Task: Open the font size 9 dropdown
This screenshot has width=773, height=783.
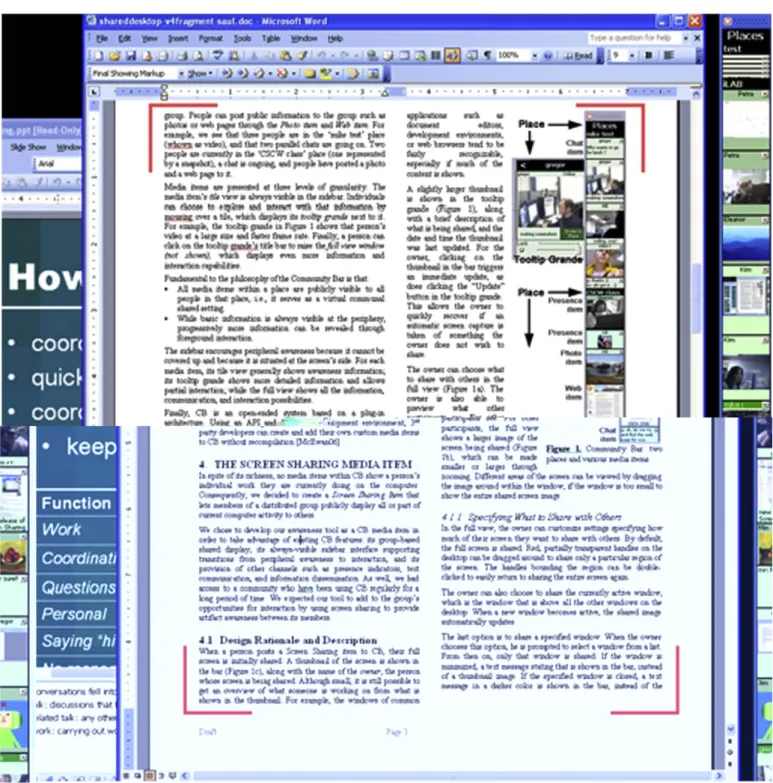Action: click(632, 55)
